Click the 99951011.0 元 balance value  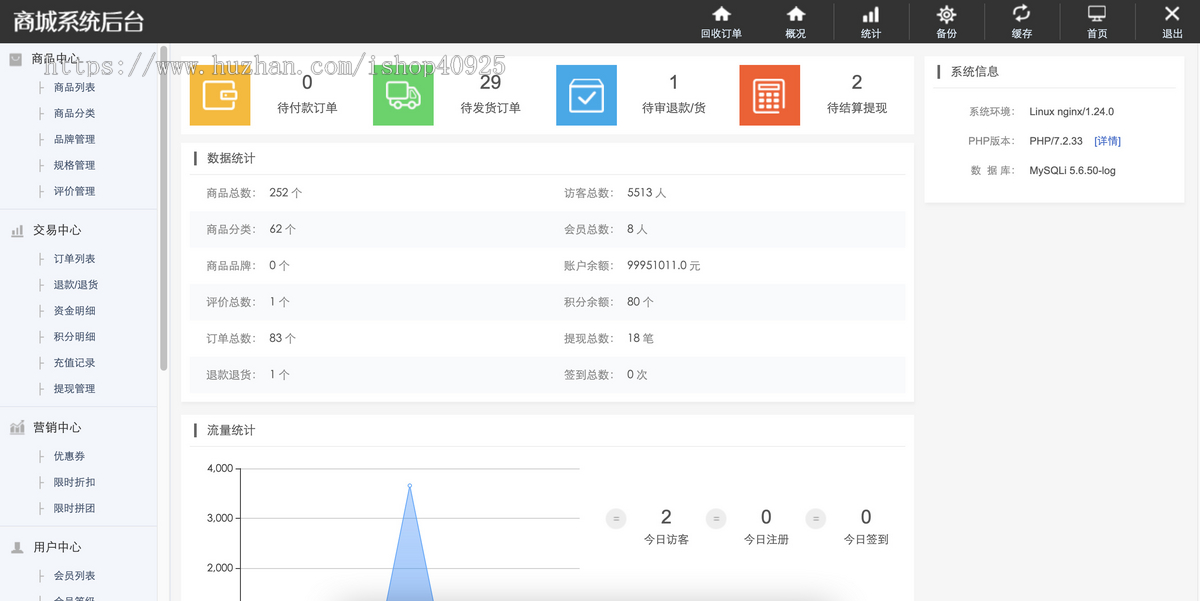point(664,266)
